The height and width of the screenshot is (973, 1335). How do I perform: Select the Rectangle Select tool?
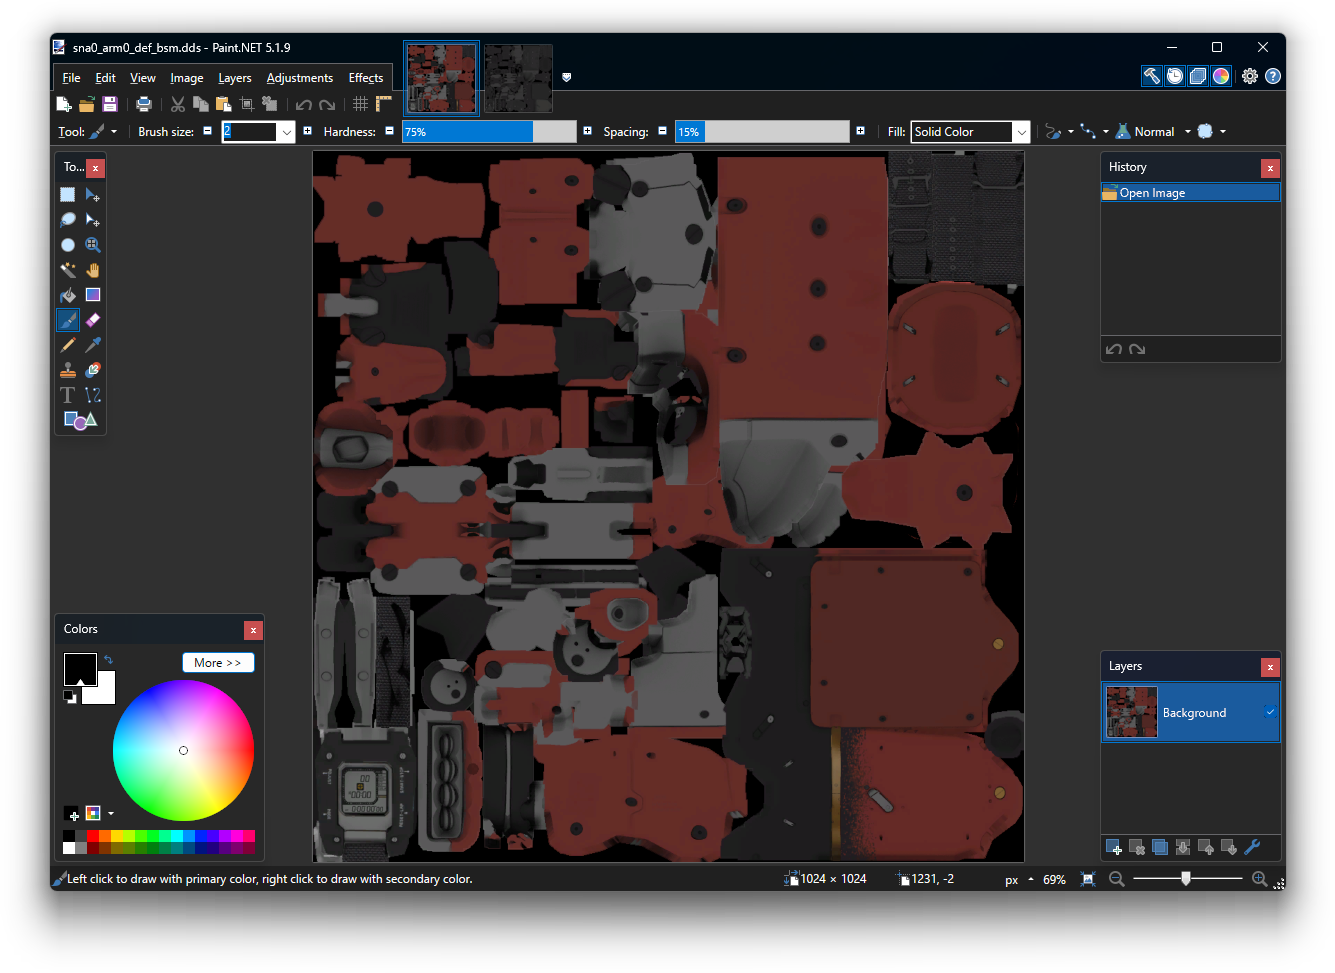[68, 195]
